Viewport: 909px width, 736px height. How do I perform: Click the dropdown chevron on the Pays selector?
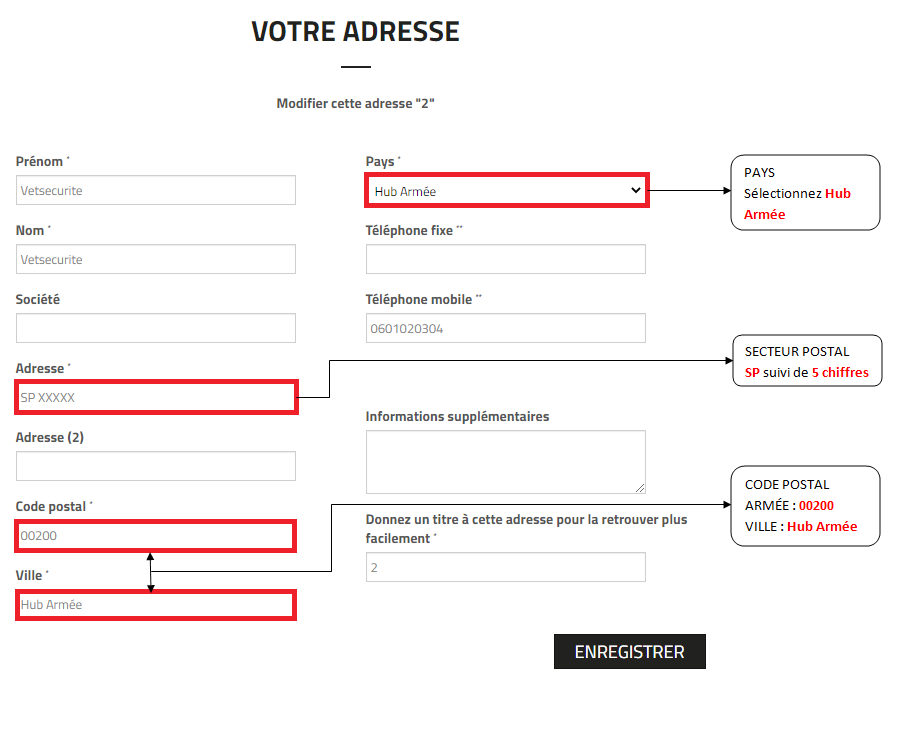pyautogui.click(x=636, y=189)
